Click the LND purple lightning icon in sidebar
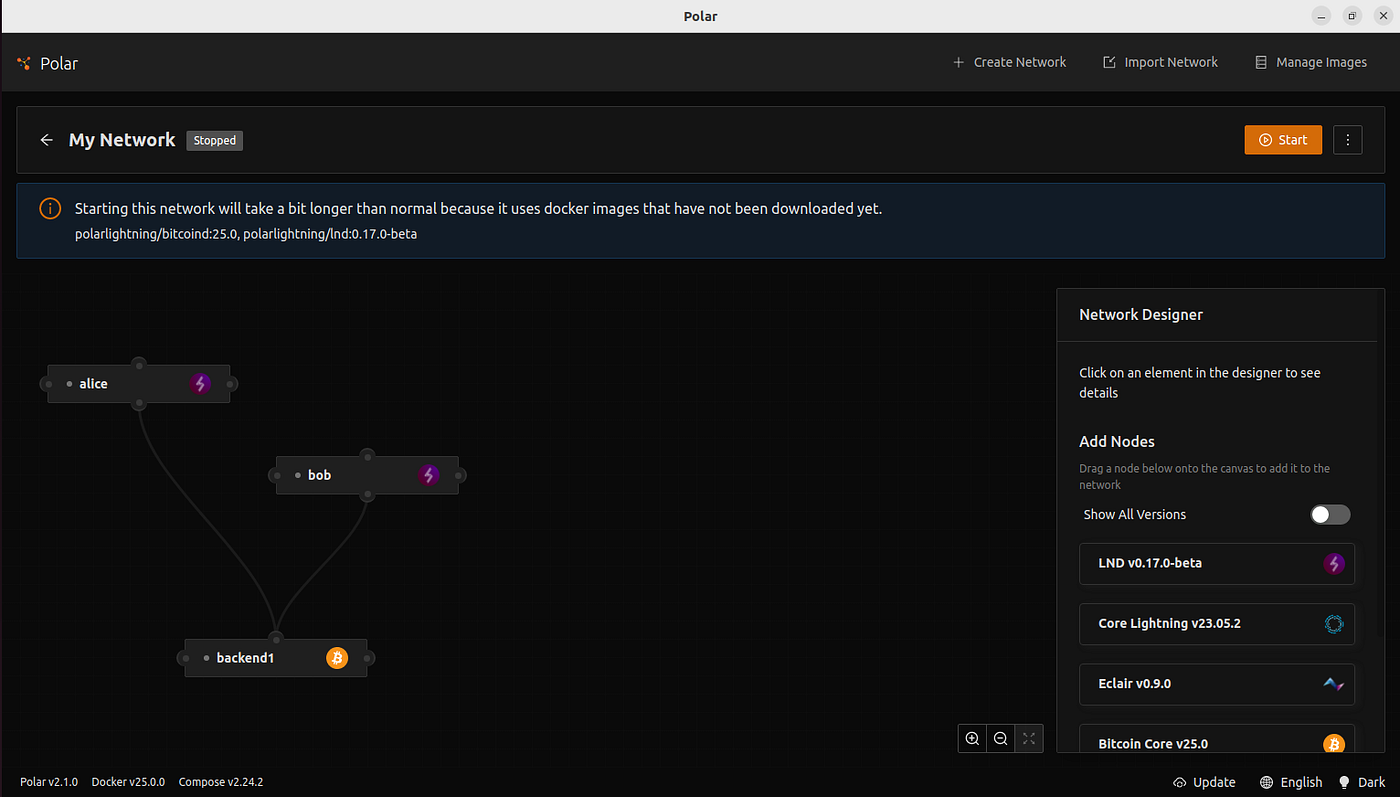This screenshot has height=797, width=1400. [x=1334, y=564]
